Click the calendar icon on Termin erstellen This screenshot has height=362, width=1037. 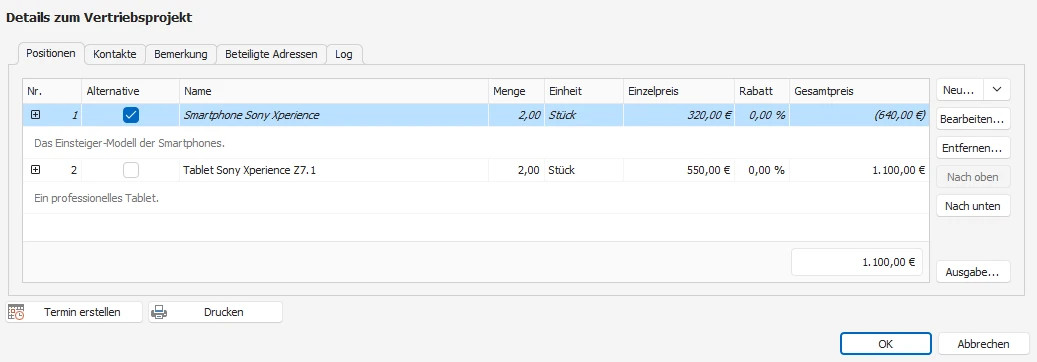17,312
